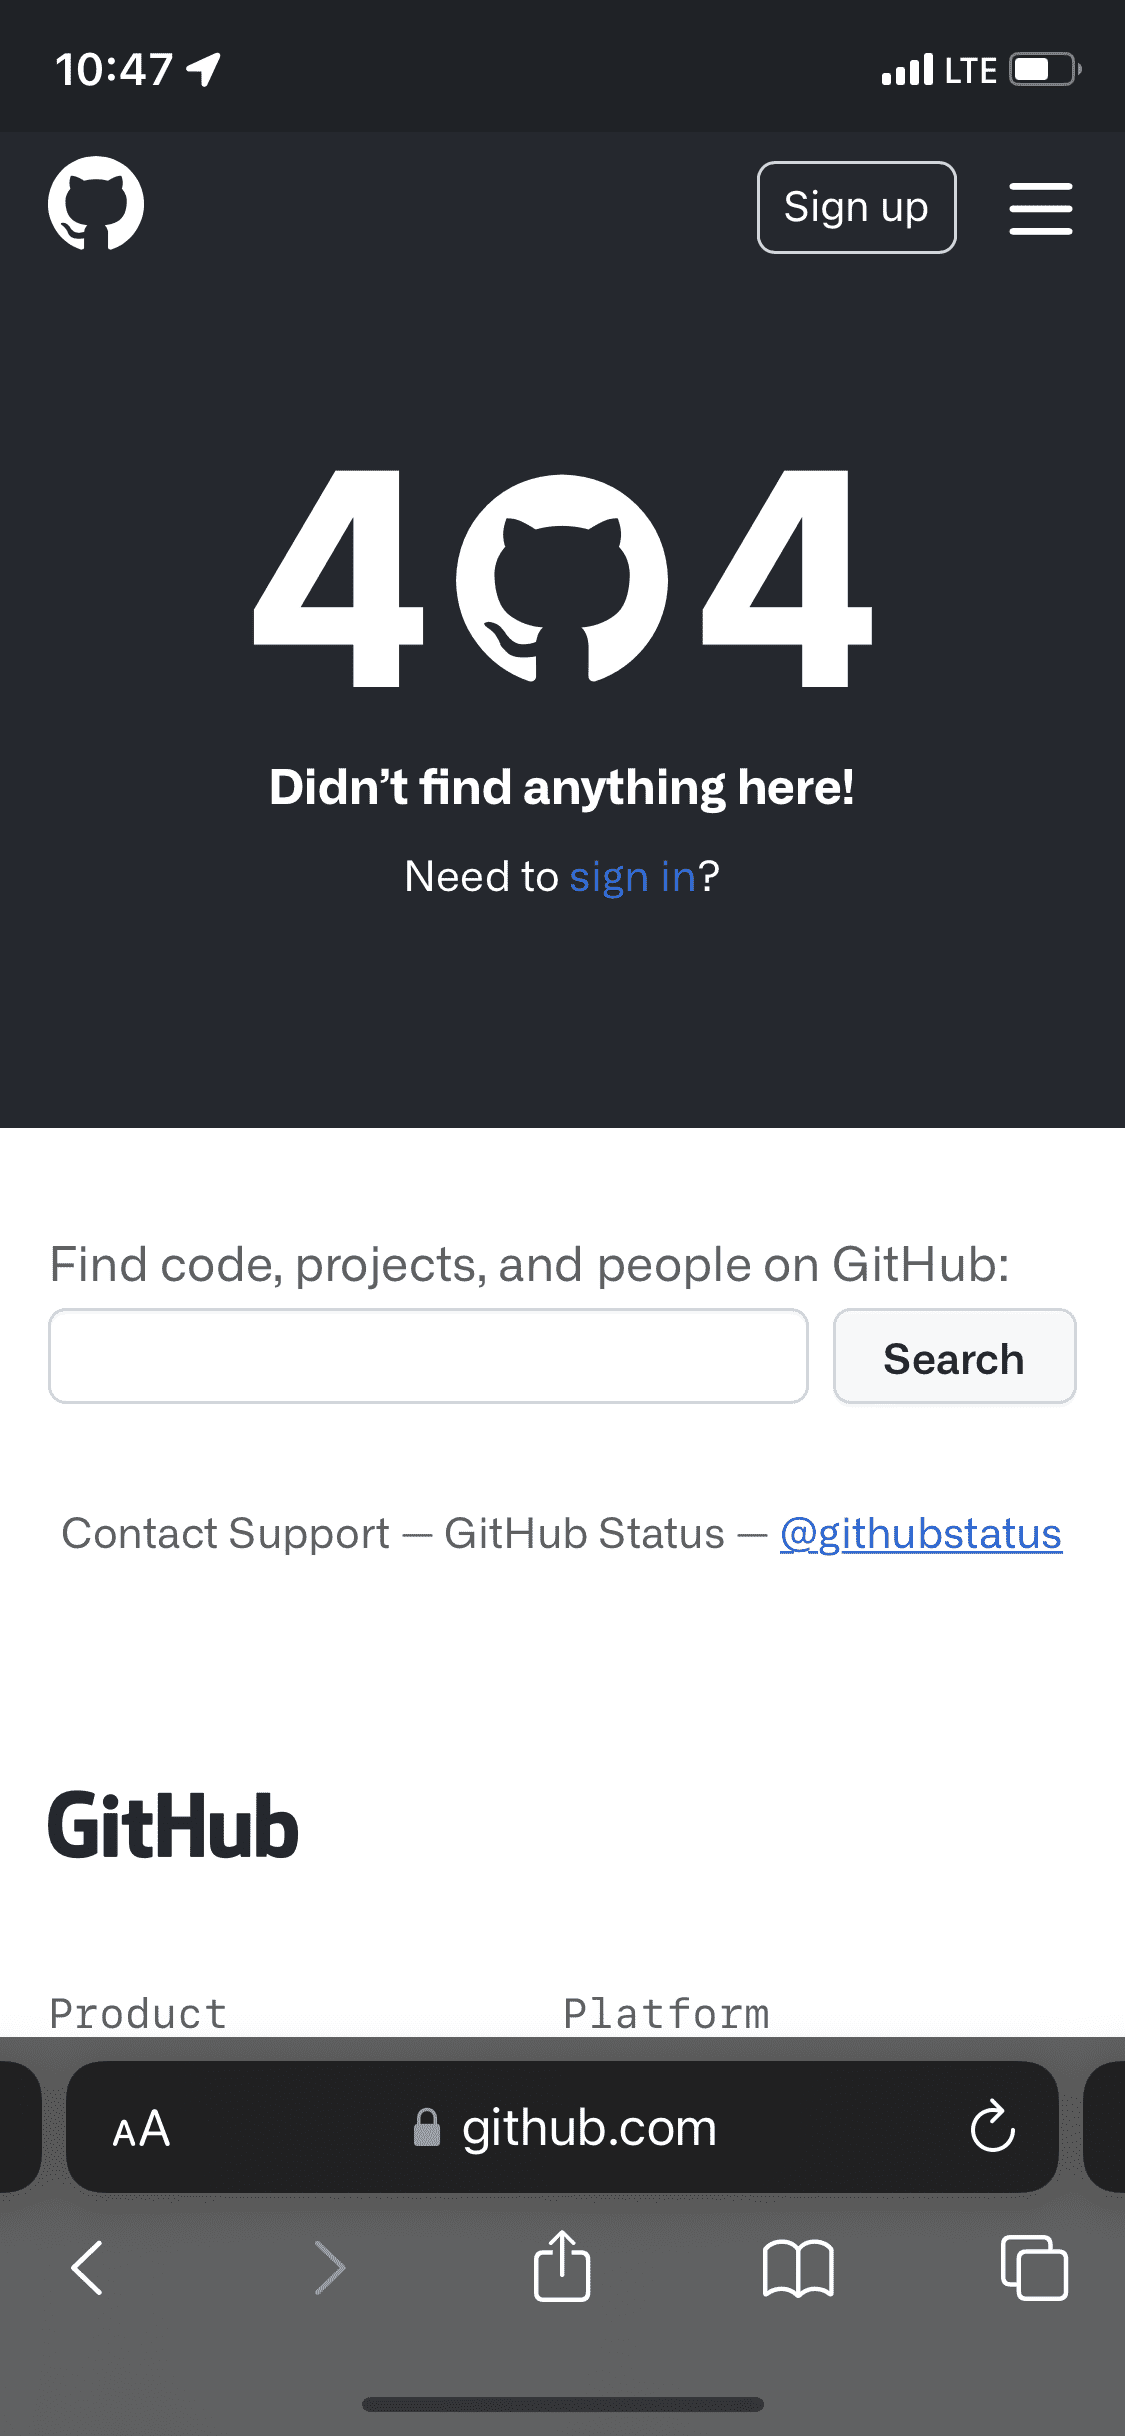
Task: Open Contact Support link
Action: point(226,1534)
